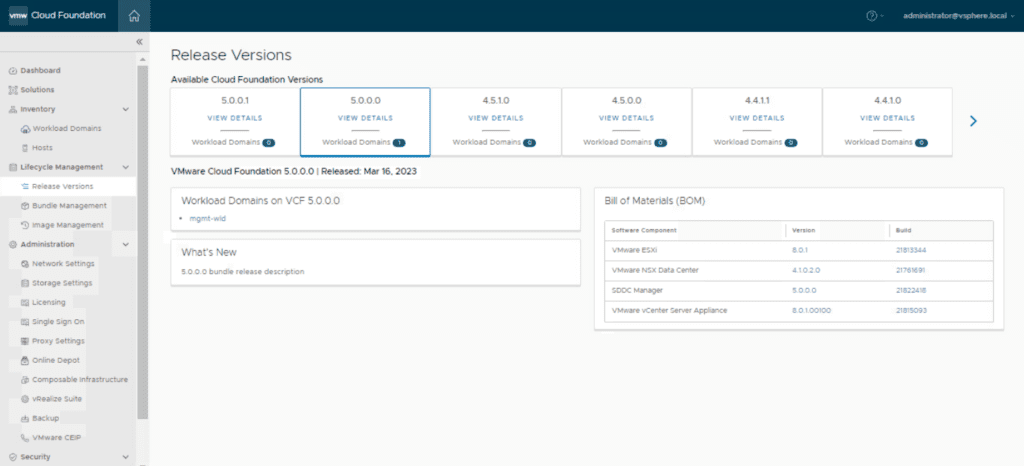Image resolution: width=1024 pixels, height=466 pixels.
Task: Click the vmw Cloud Foundation logo
Action: click(57, 16)
